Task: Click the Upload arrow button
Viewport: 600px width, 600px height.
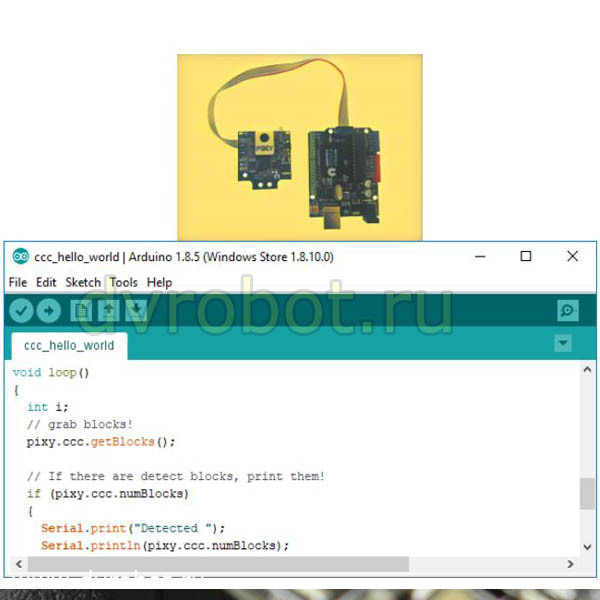Action: click(x=49, y=310)
